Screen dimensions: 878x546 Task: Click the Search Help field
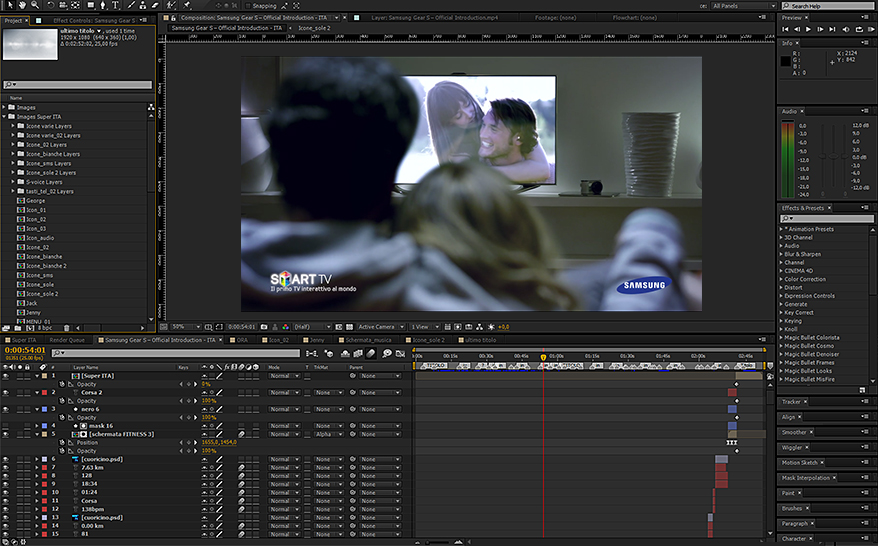(x=826, y=6)
